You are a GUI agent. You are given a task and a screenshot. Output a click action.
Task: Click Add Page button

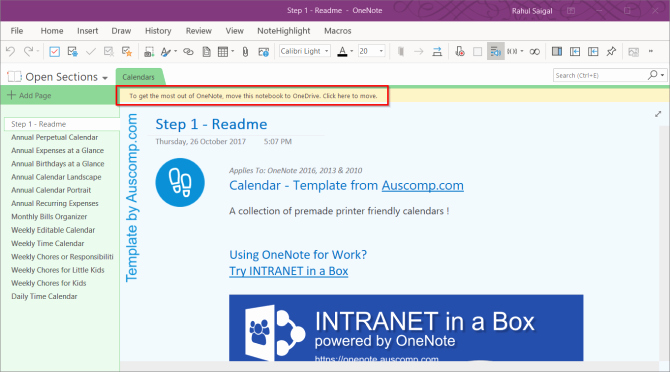point(29,95)
